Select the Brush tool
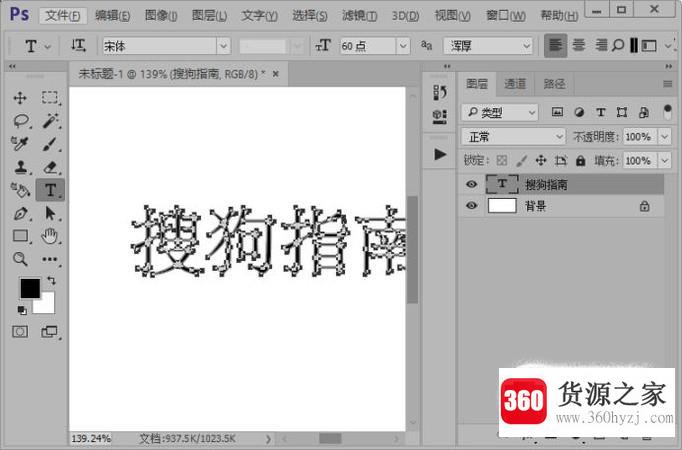Image resolution: width=682 pixels, height=450 pixels. click(50, 144)
